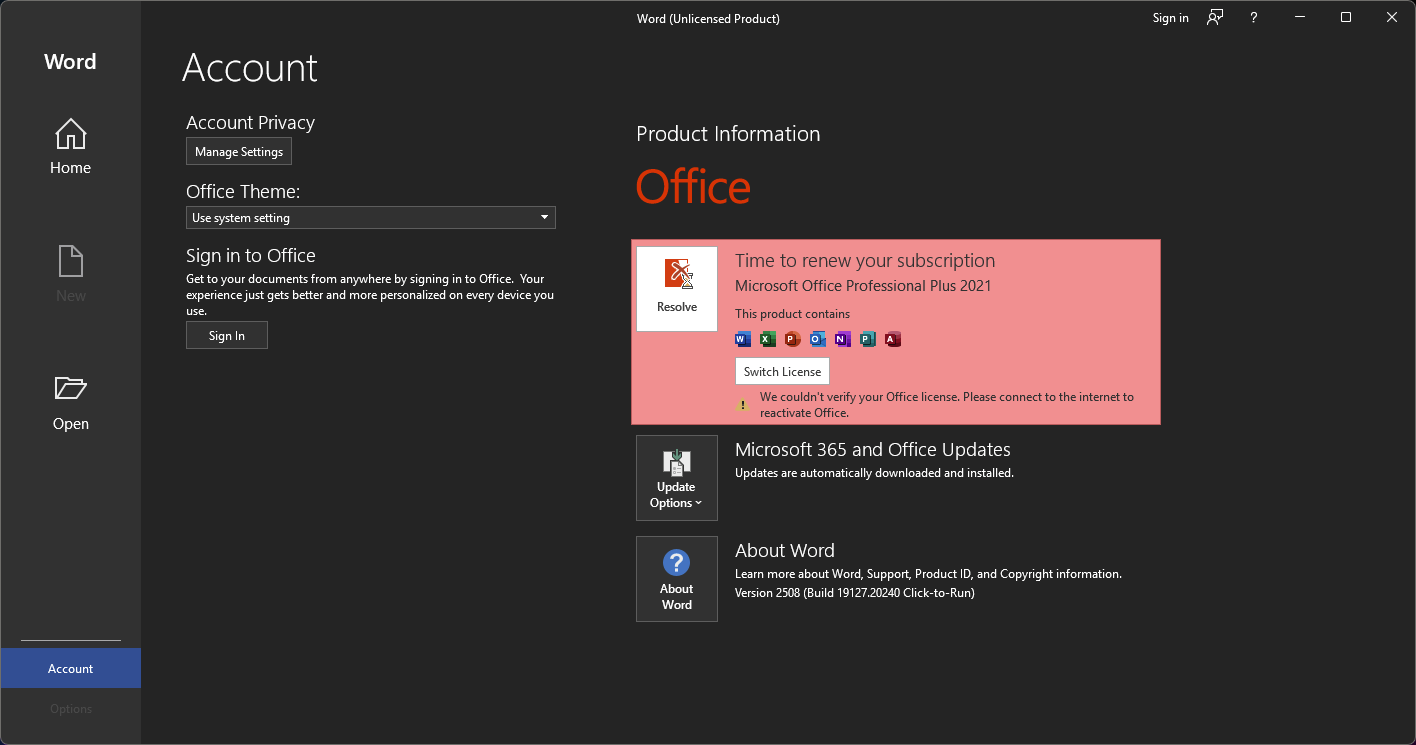Switch to the Account tab
Viewport: 1416px width, 745px height.
coord(70,667)
